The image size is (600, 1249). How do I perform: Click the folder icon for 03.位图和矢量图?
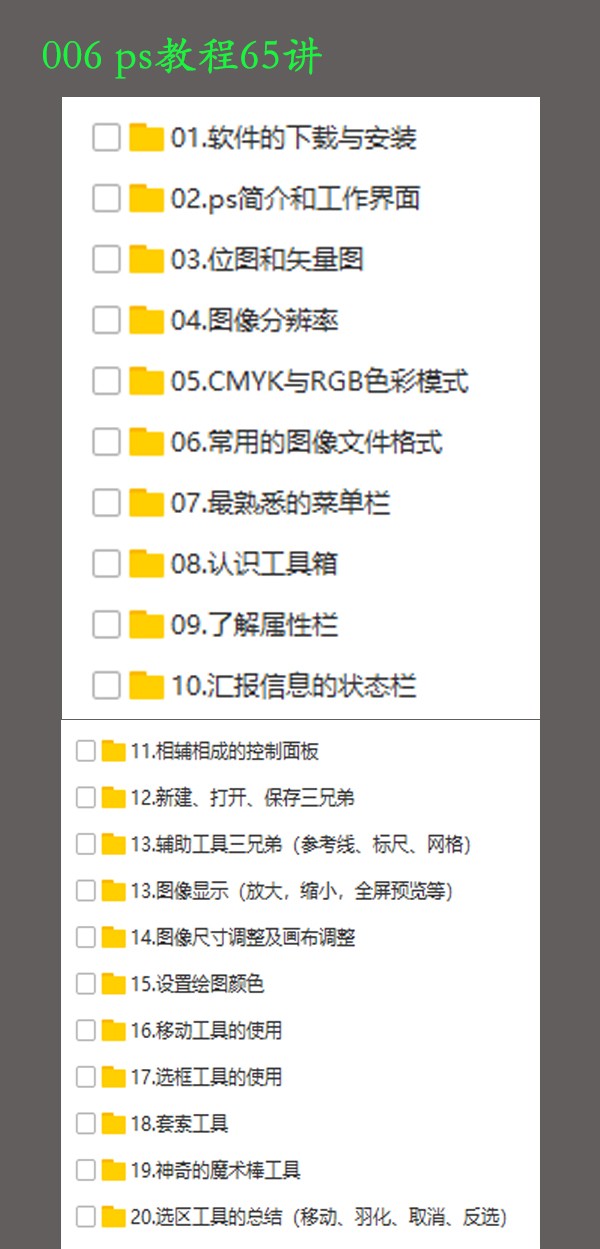146,259
